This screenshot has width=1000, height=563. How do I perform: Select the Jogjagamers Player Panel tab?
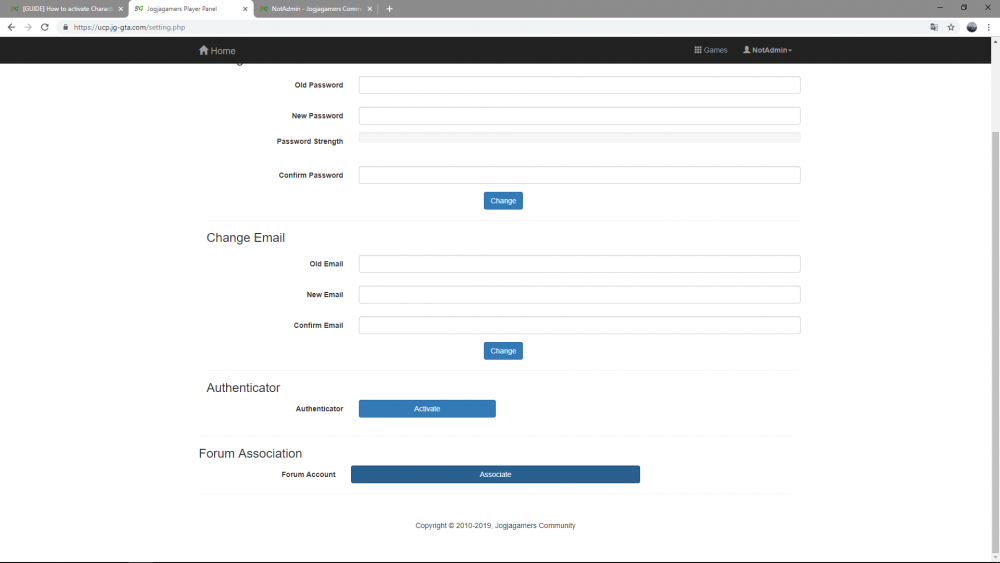[190, 9]
